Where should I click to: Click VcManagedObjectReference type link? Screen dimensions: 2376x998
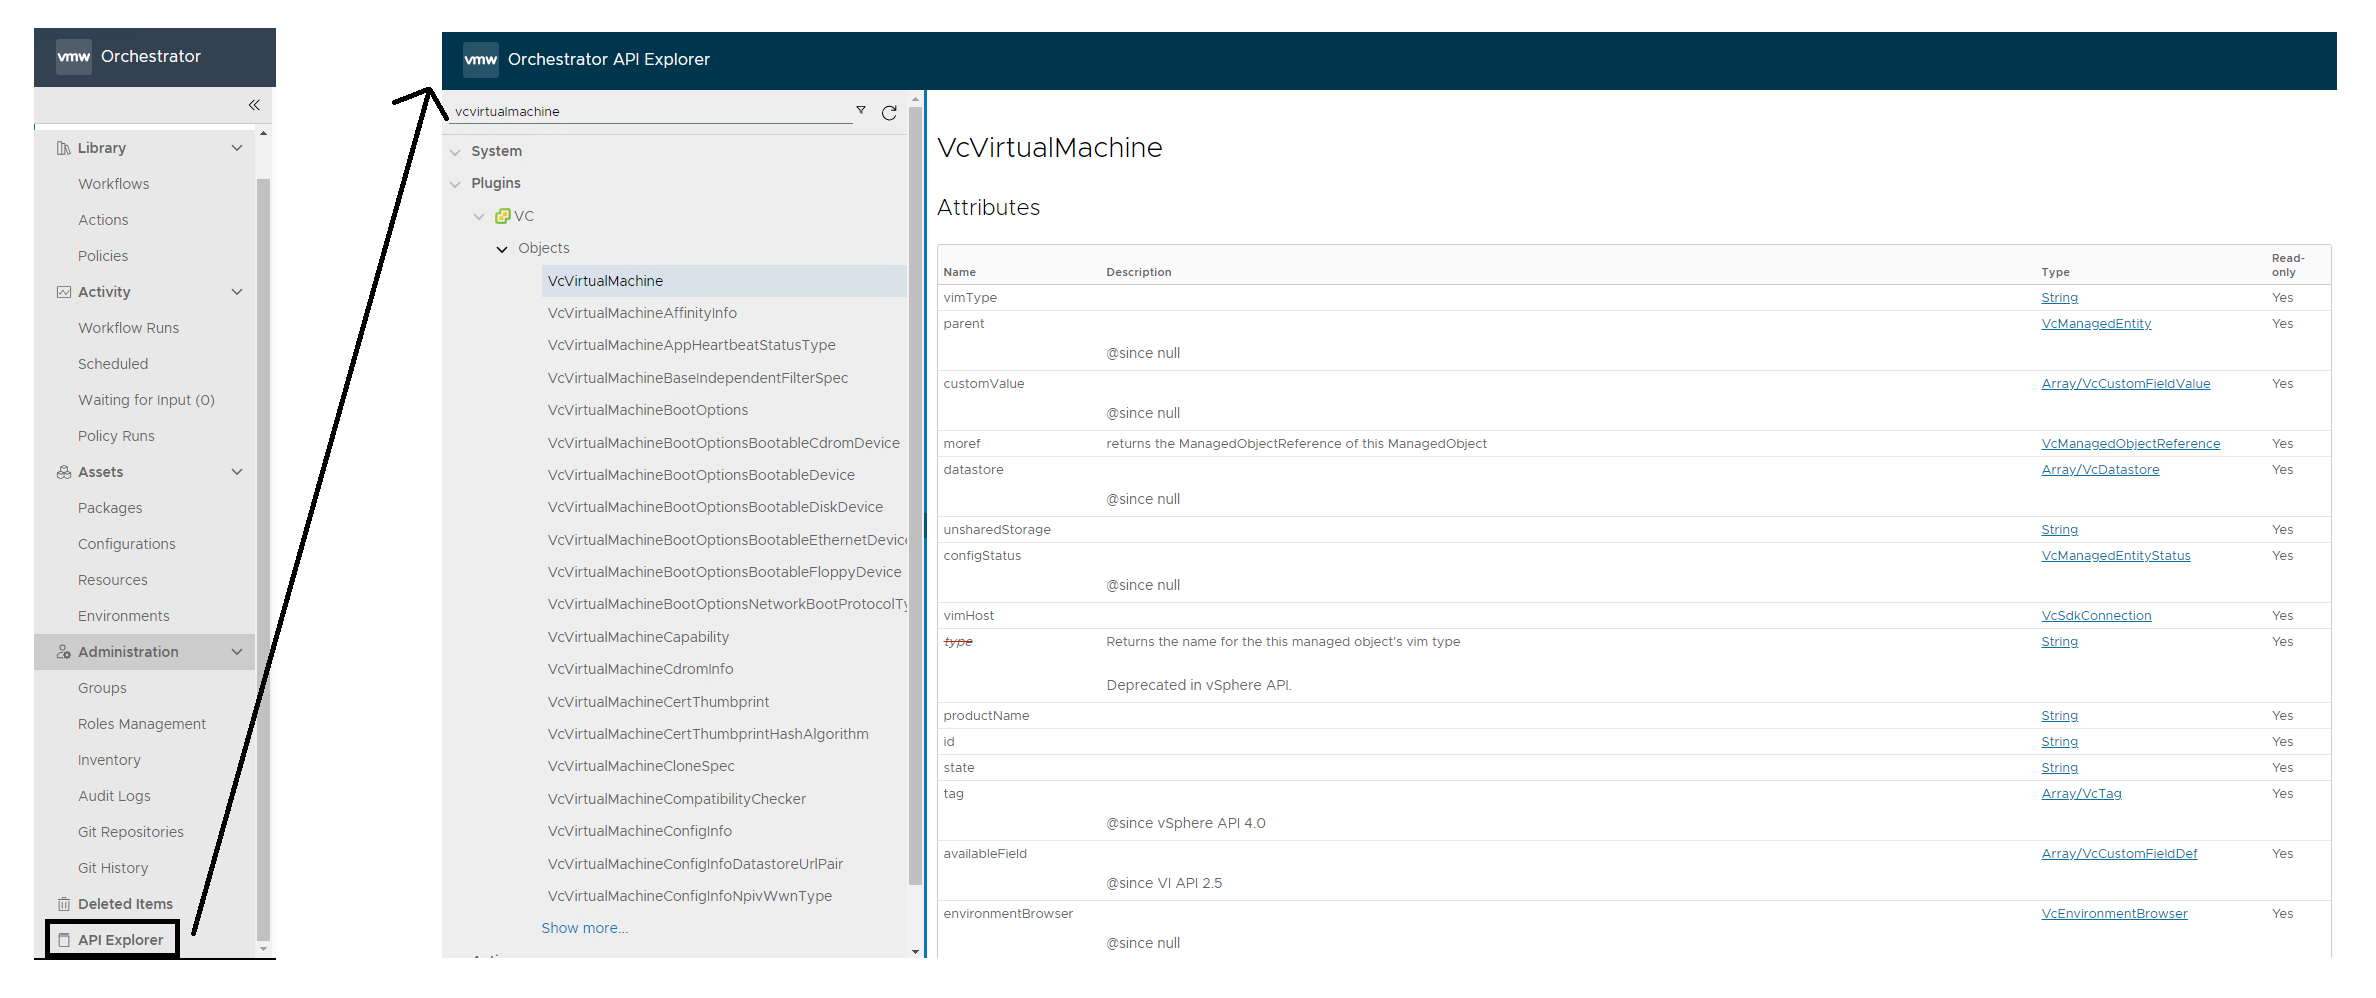click(2130, 444)
